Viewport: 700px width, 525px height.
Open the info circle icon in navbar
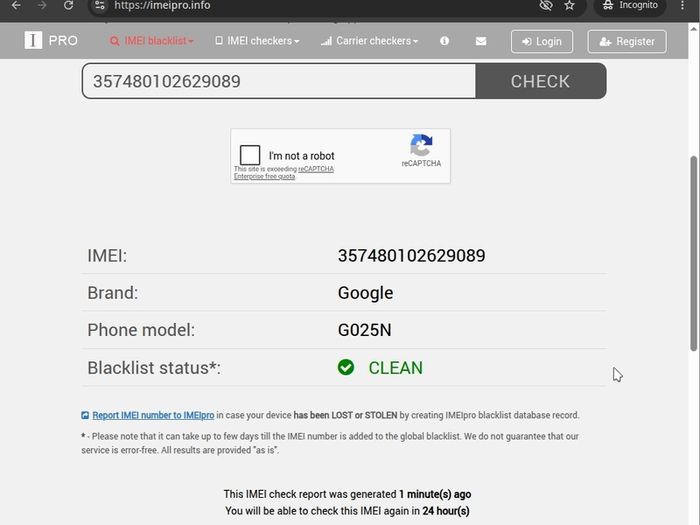[x=444, y=41]
